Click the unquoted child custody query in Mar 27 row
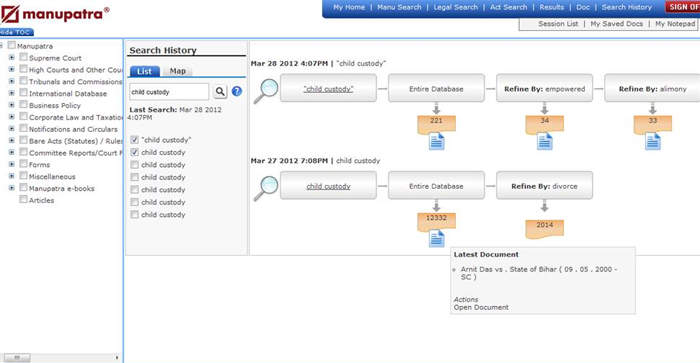This screenshot has width=700, height=363. pos(328,186)
